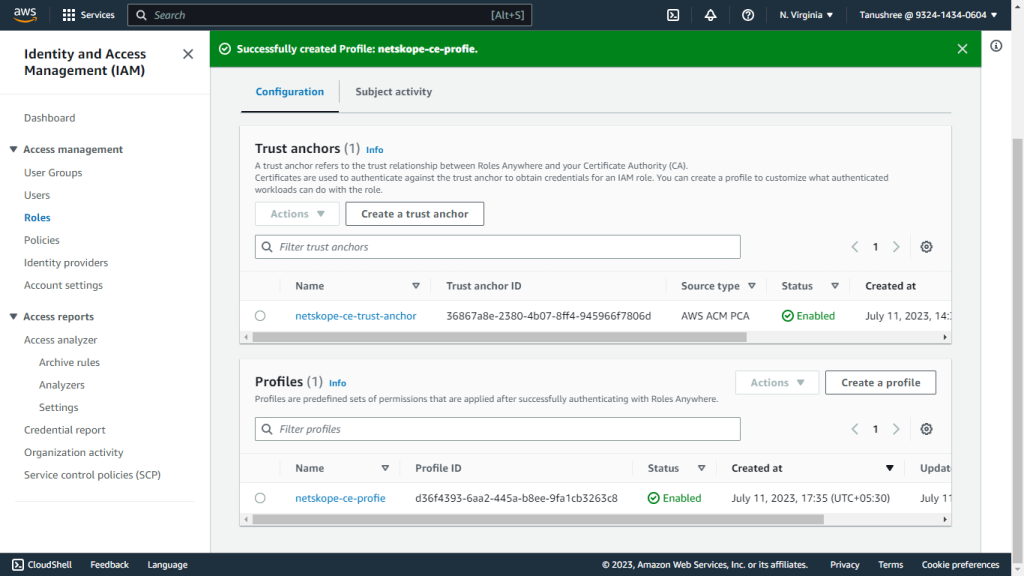Open CloudShell in the footer
Viewport: 1024px width, 576px height.
click(42, 565)
